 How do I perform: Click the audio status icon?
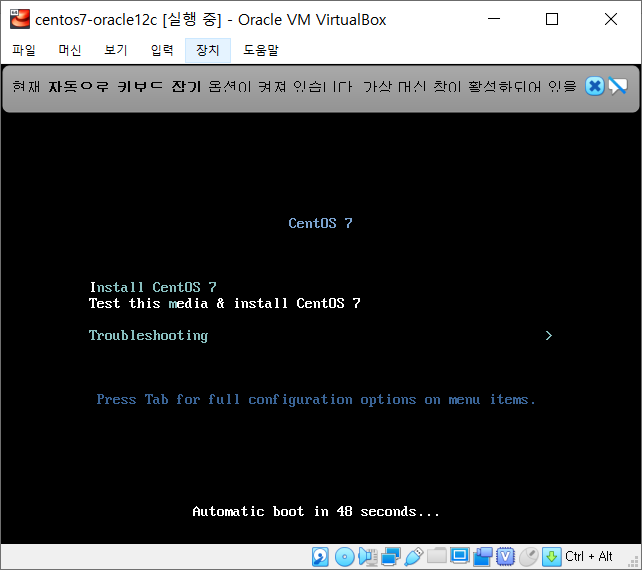point(368,557)
